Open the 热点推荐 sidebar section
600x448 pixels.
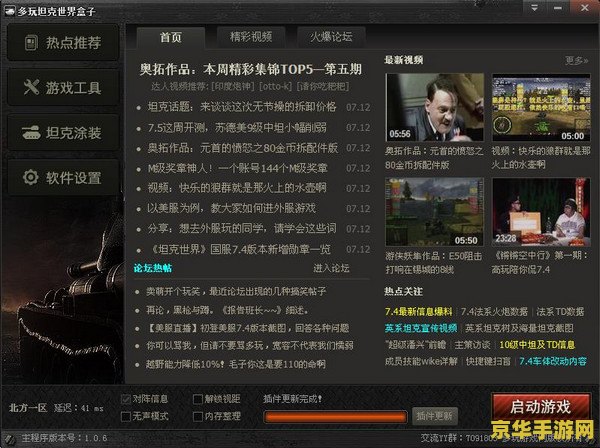pyautogui.click(x=64, y=42)
